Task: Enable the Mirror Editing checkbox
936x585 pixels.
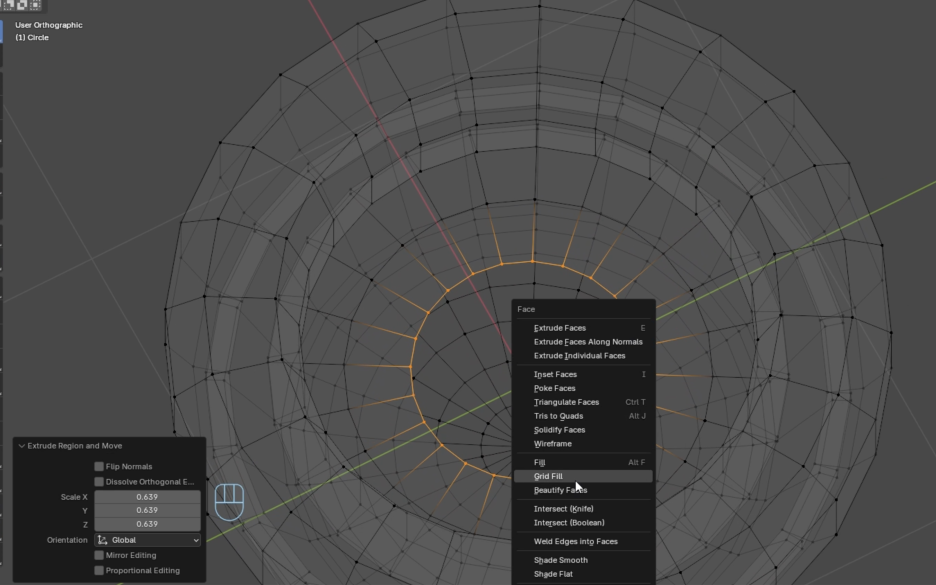Action: [x=99, y=555]
